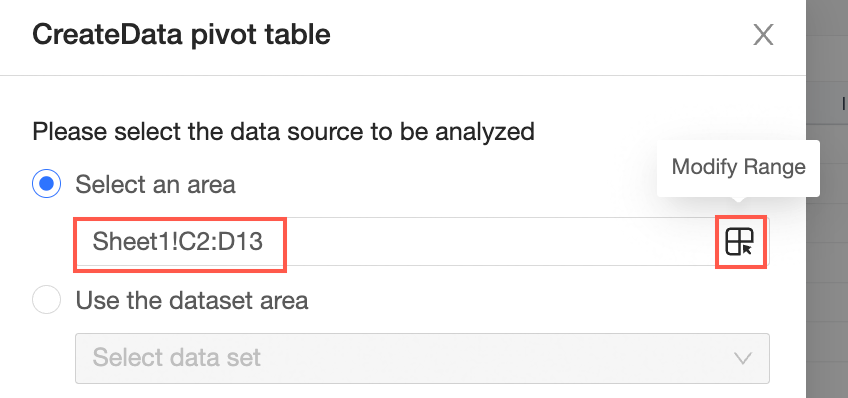Focus the Sheet1!C2:D13 range field
848x398 pixels.
[x=422, y=242]
